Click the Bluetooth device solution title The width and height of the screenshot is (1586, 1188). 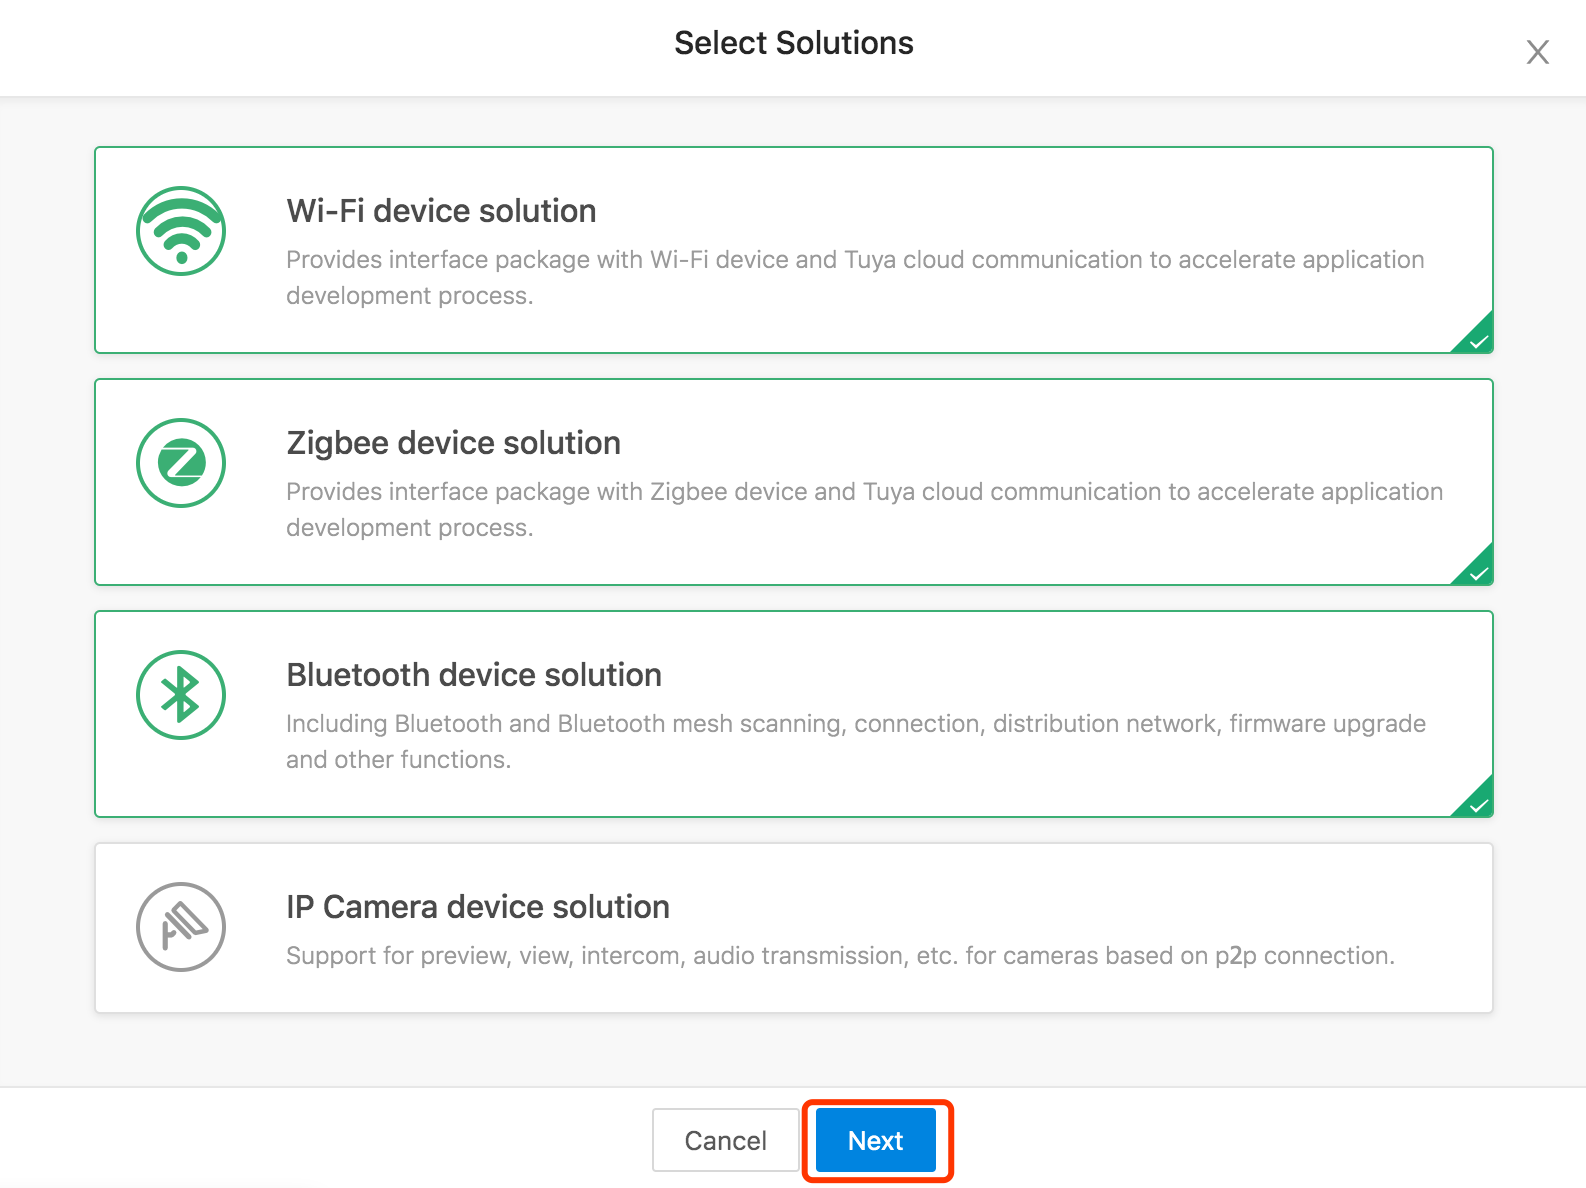474,675
